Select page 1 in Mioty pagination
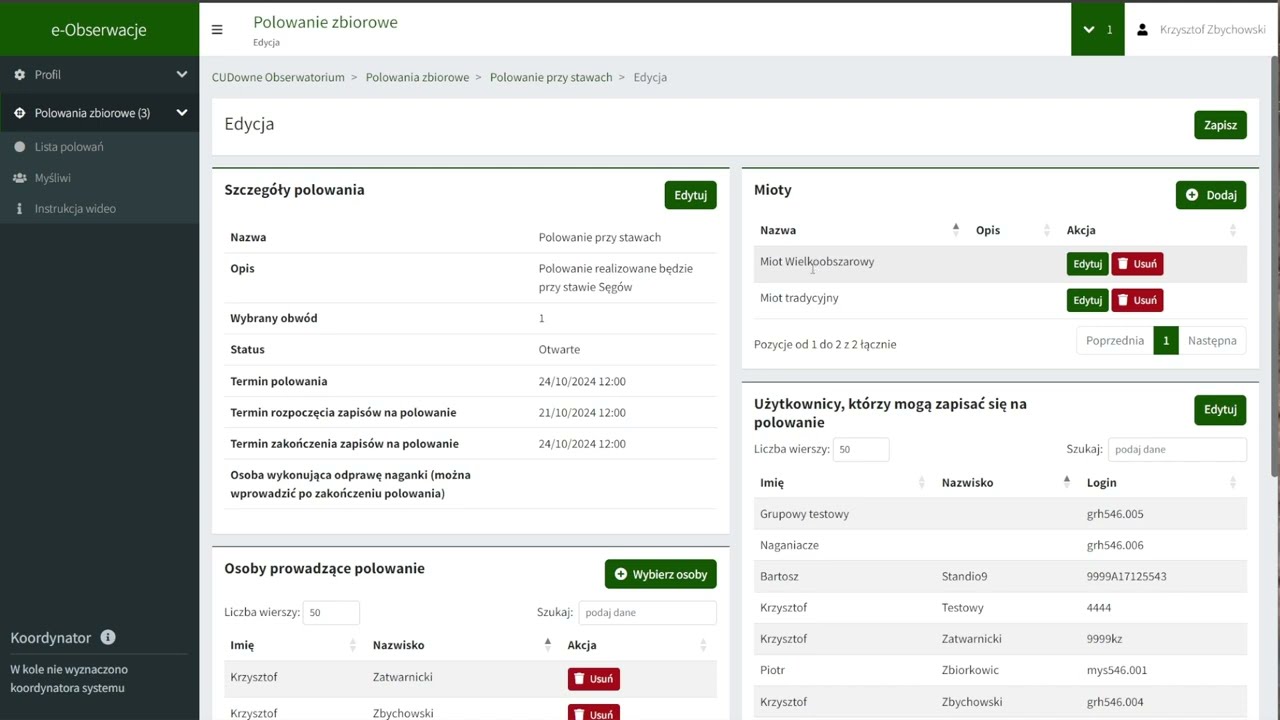Image resolution: width=1280 pixels, height=720 pixels. (x=1165, y=341)
